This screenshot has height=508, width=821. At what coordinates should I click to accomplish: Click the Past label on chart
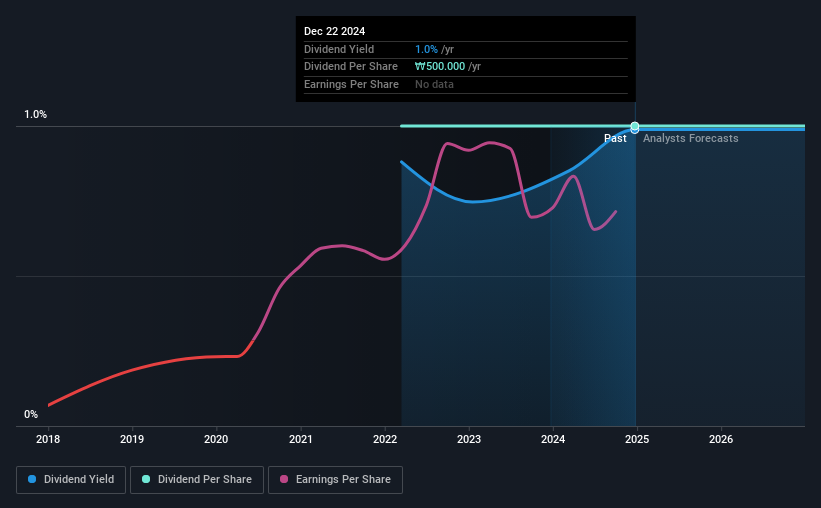[615, 138]
